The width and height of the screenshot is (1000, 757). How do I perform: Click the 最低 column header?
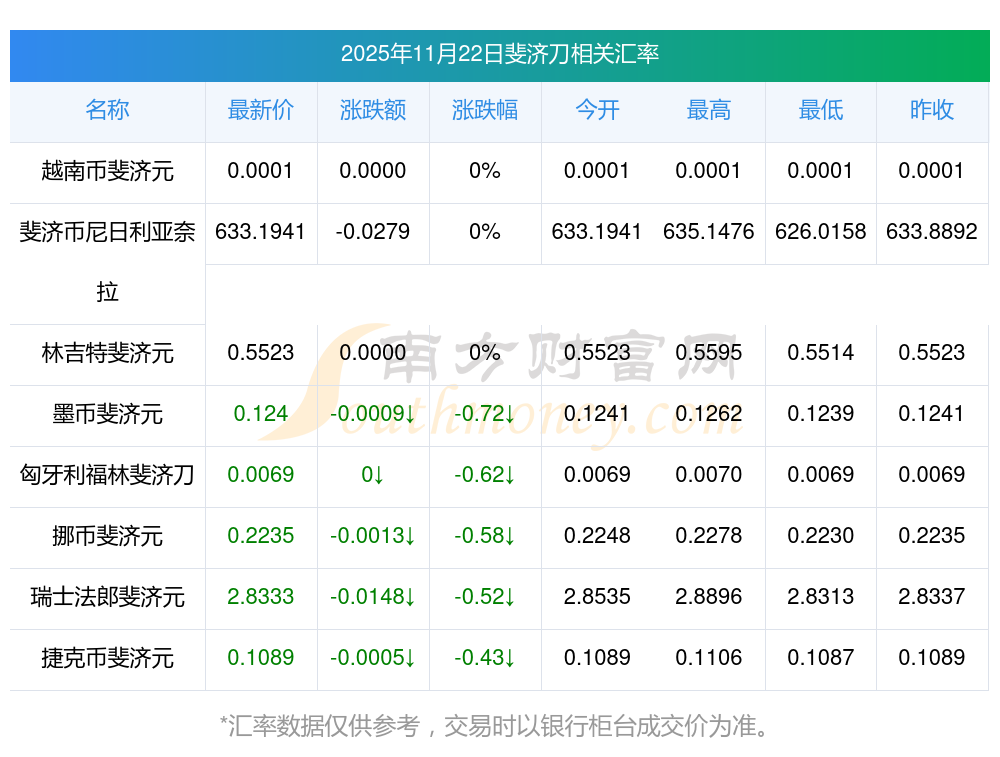(x=820, y=111)
